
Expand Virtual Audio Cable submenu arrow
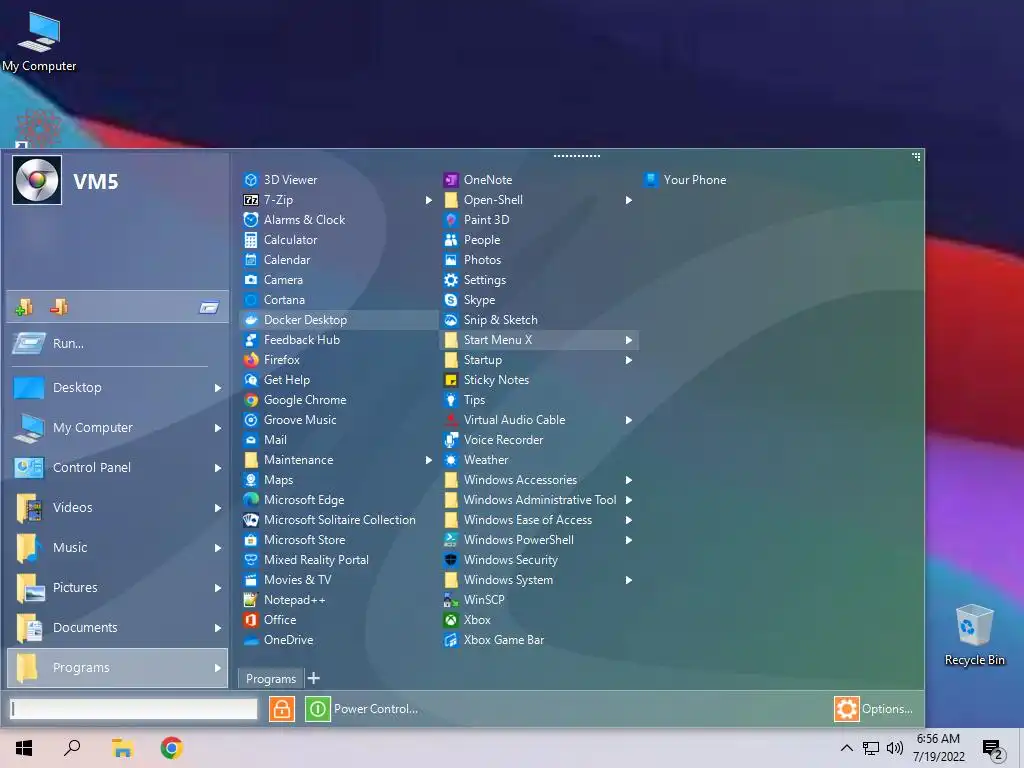click(628, 420)
